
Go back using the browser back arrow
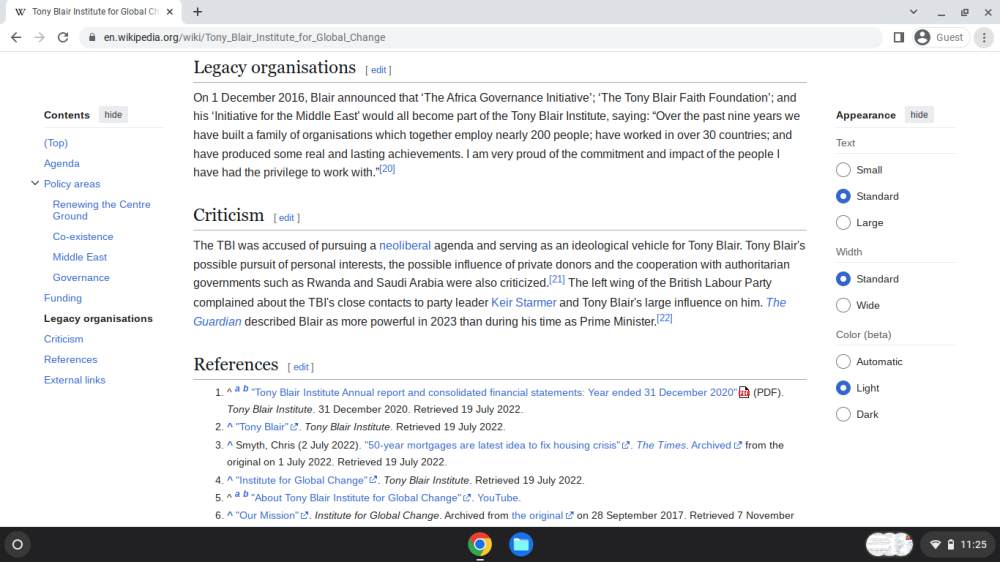(x=16, y=38)
